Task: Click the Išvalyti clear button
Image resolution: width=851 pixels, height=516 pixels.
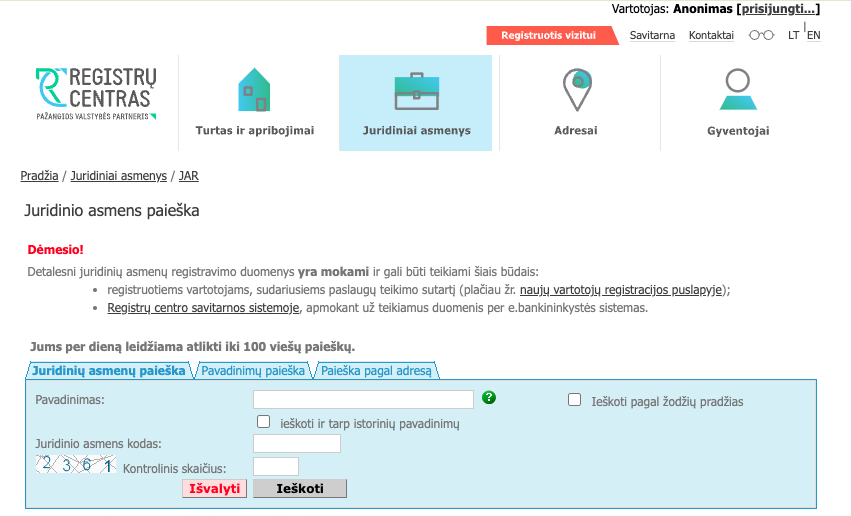Action: pyautogui.click(x=214, y=488)
